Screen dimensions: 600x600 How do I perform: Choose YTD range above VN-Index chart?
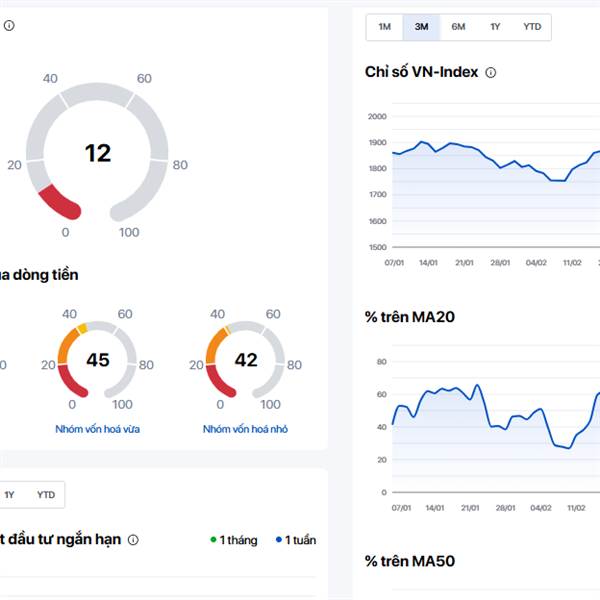pyautogui.click(x=532, y=27)
